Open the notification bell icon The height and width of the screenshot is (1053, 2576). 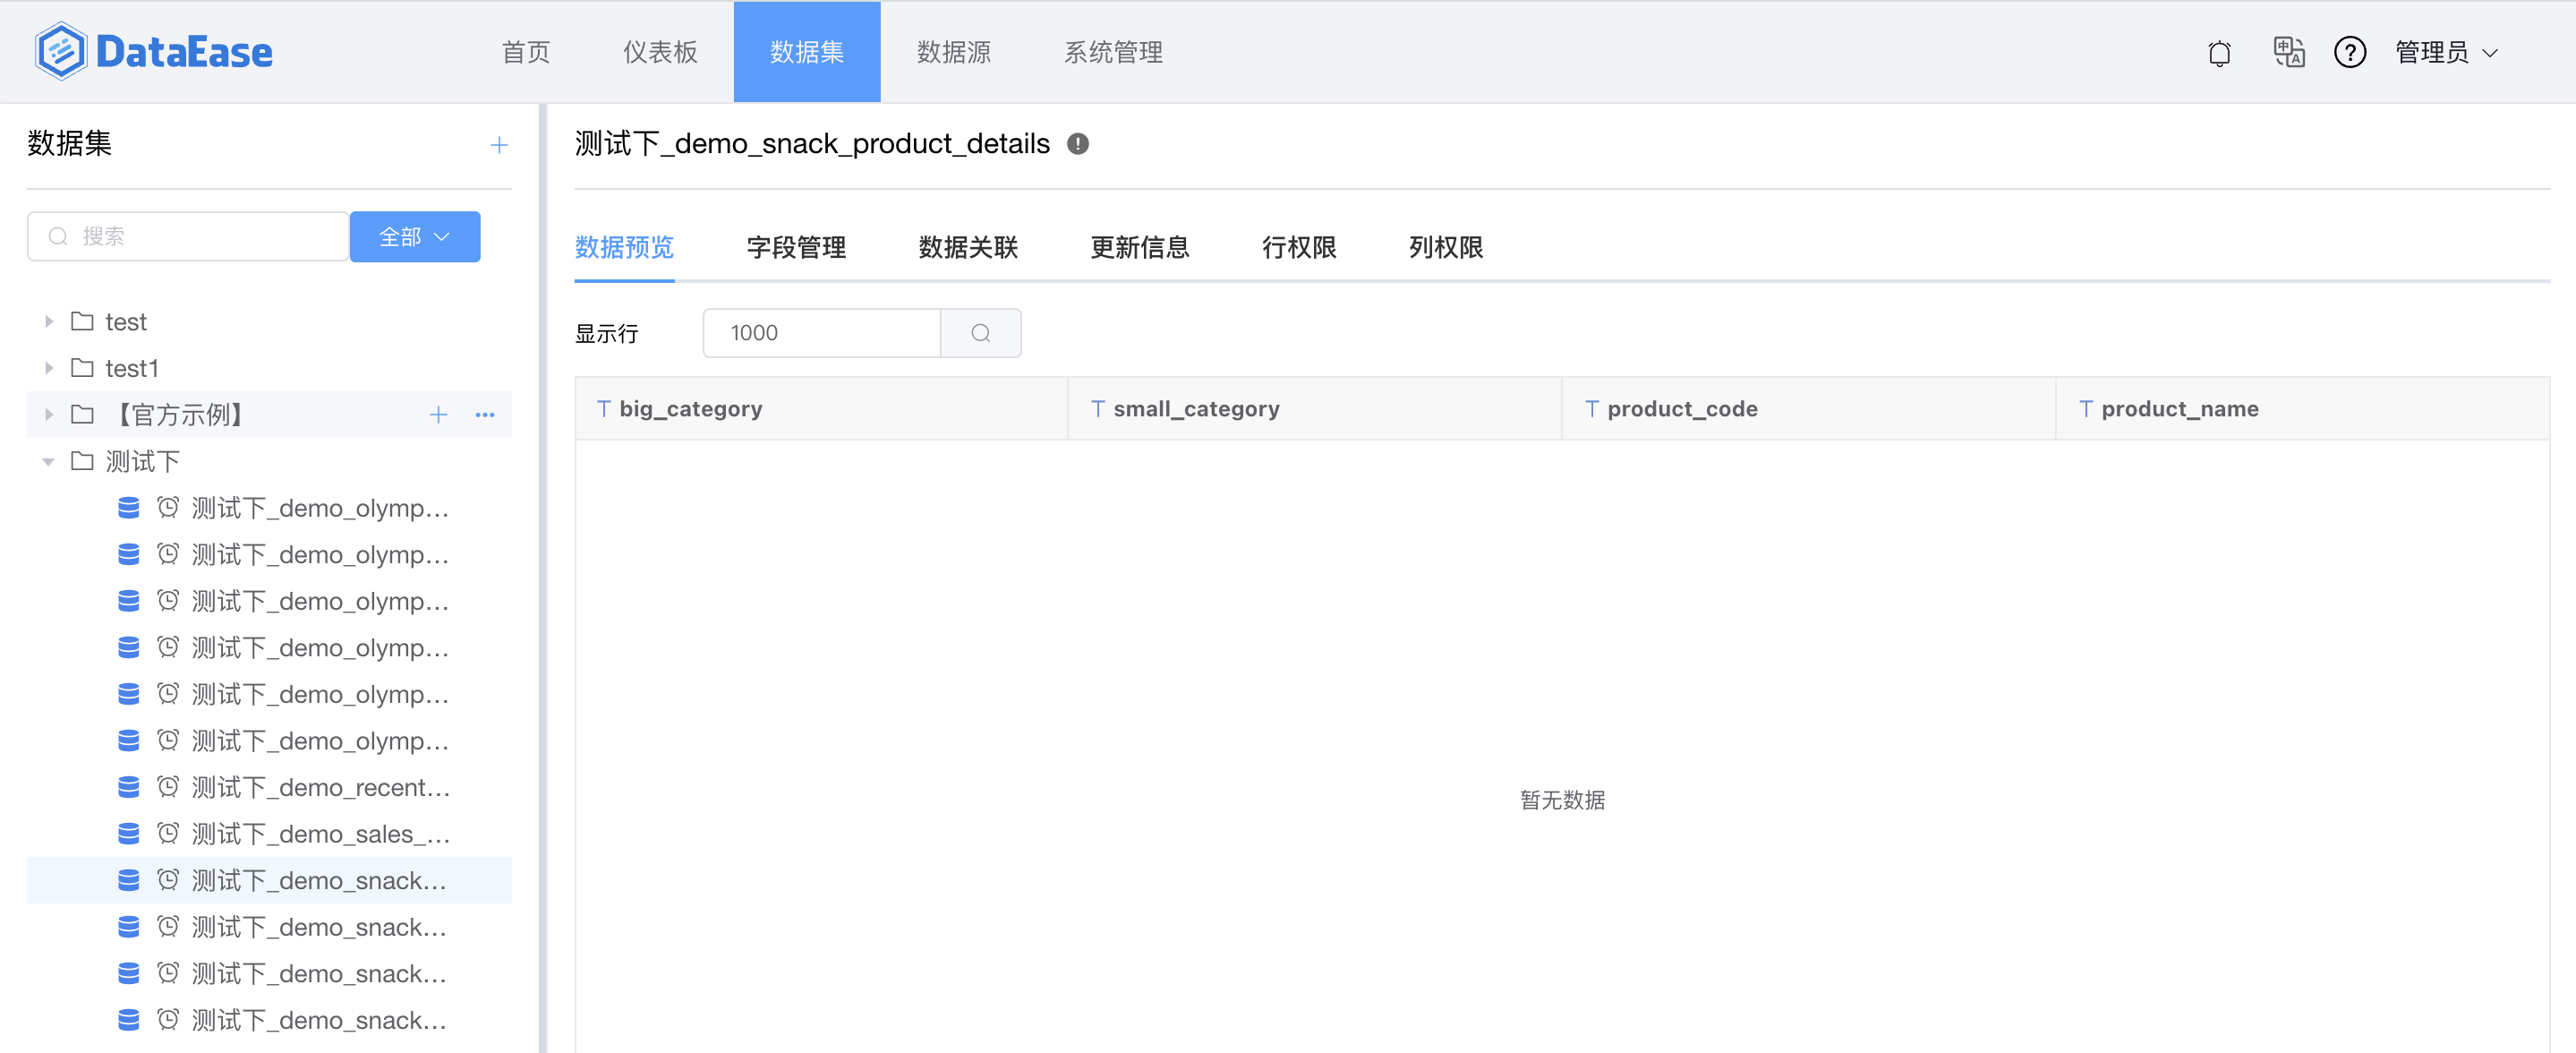[2219, 52]
